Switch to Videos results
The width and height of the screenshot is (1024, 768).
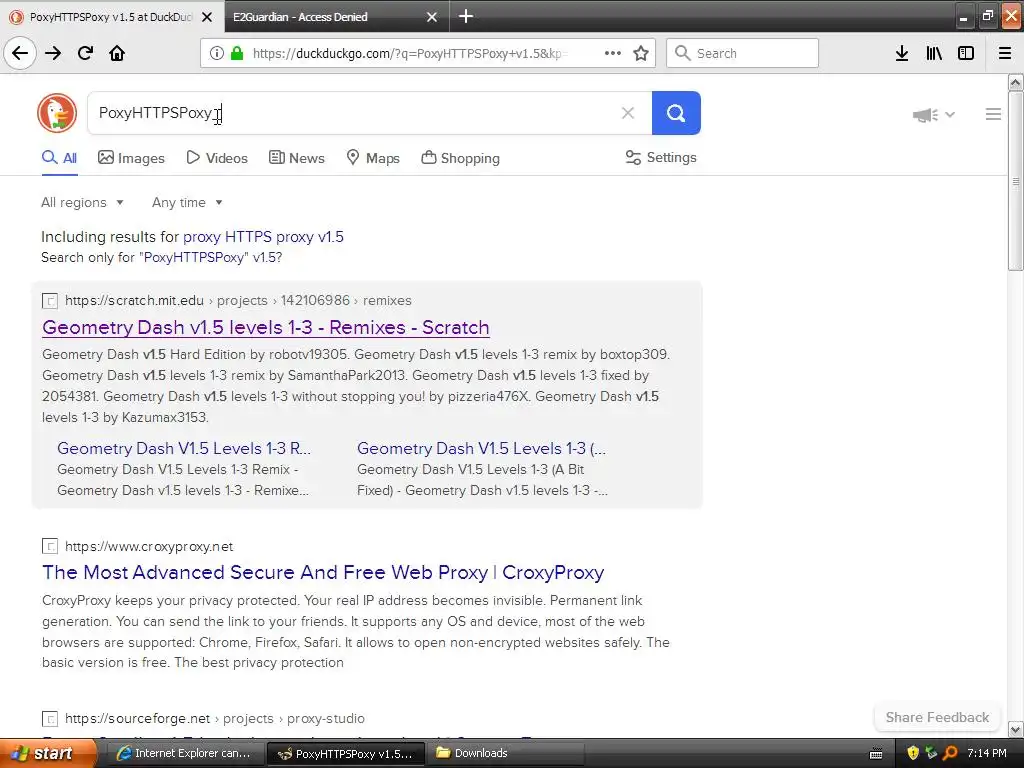[217, 158]
